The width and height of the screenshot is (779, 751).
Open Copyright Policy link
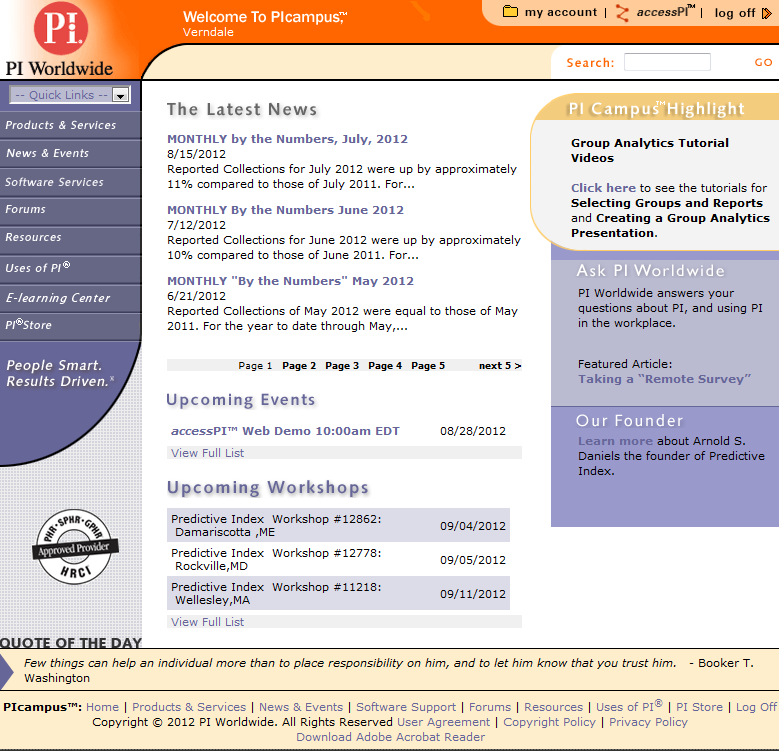(x=549, y=722)
